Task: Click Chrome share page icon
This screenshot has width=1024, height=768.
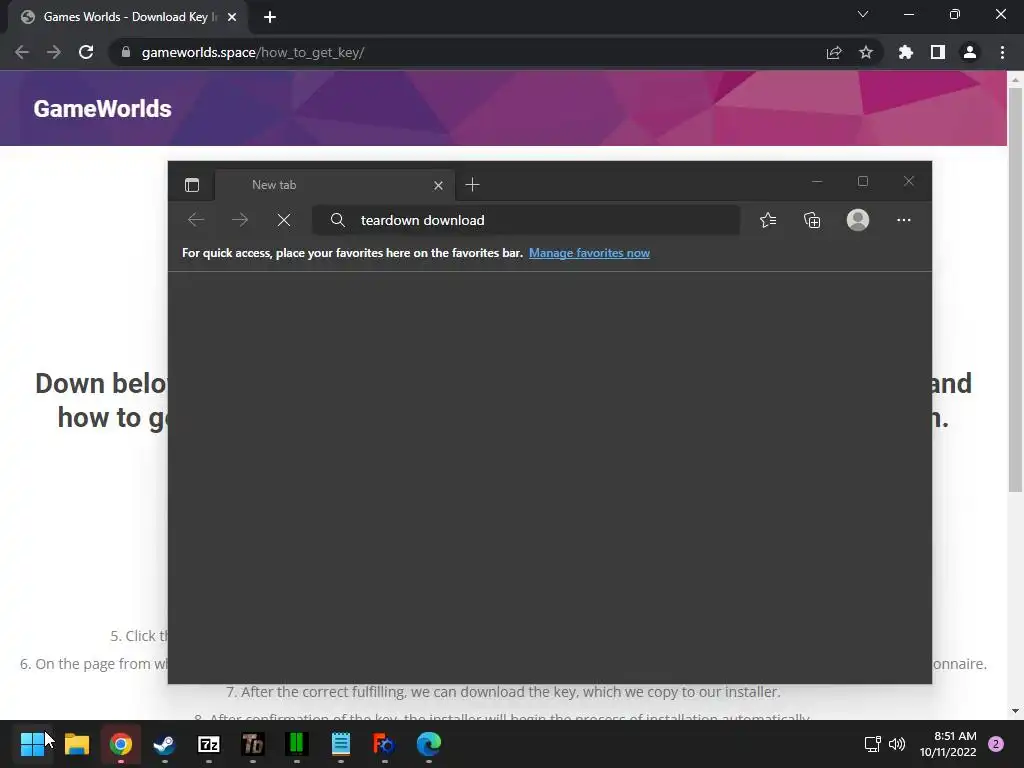Action: point(834,52)
